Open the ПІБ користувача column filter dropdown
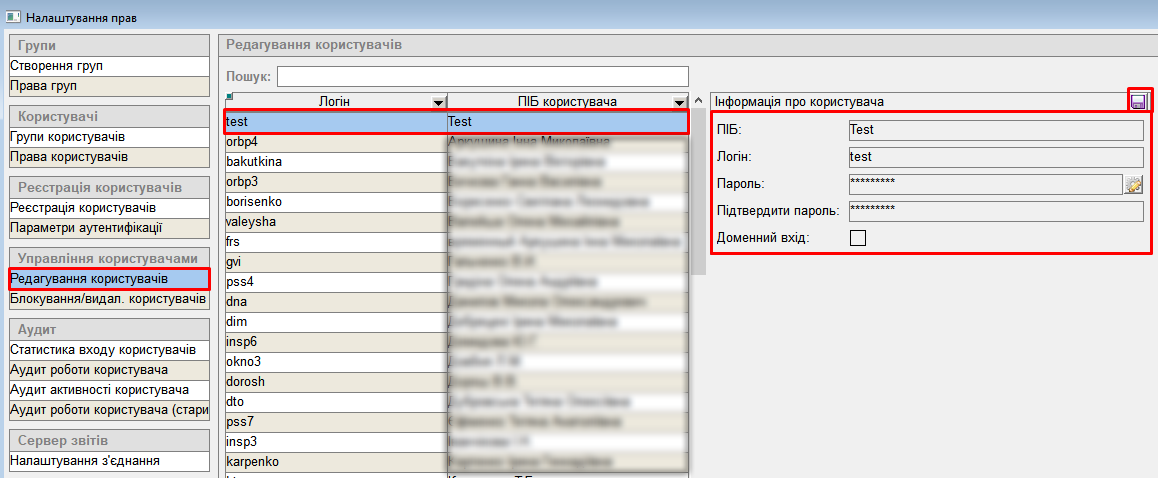The width and height of the screenshot is (1158, 478). [680, 102]
